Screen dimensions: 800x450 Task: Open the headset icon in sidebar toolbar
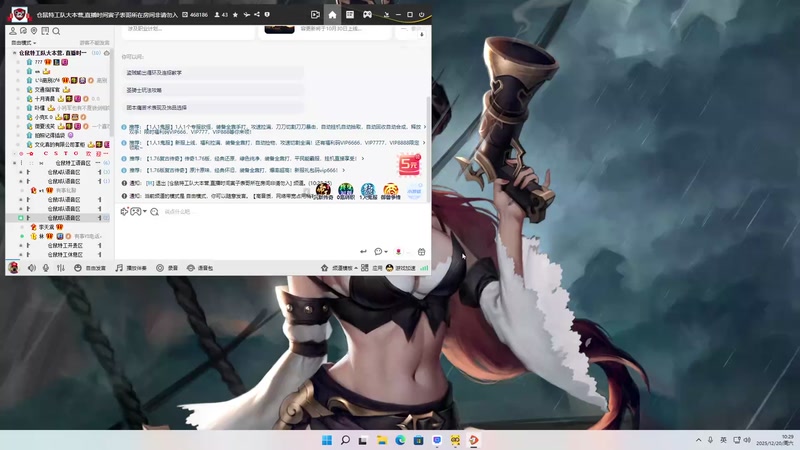tap(23, 31)
